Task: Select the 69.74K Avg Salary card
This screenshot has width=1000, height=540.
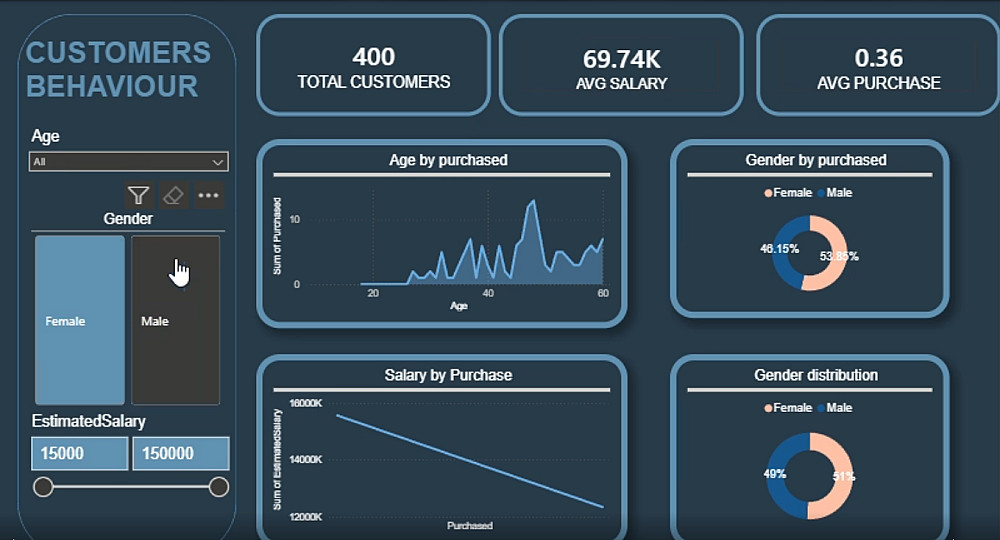Action: click(x=621, y=66)
